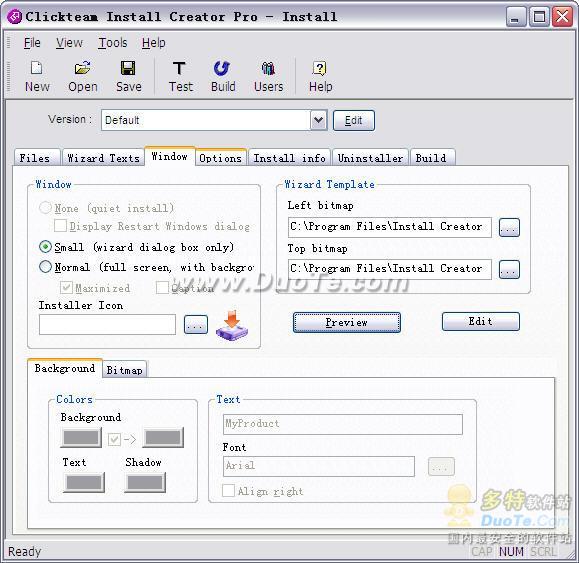The image size is (579, 563).
Task: Select None (quiet install) radio button
Action: tap(45, 207)
